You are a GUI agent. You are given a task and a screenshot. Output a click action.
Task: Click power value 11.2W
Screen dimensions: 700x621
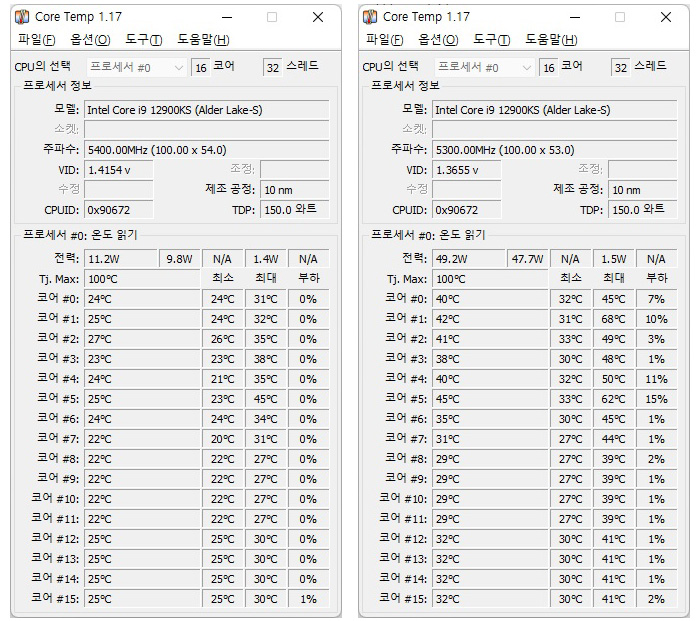coord(121,259)
